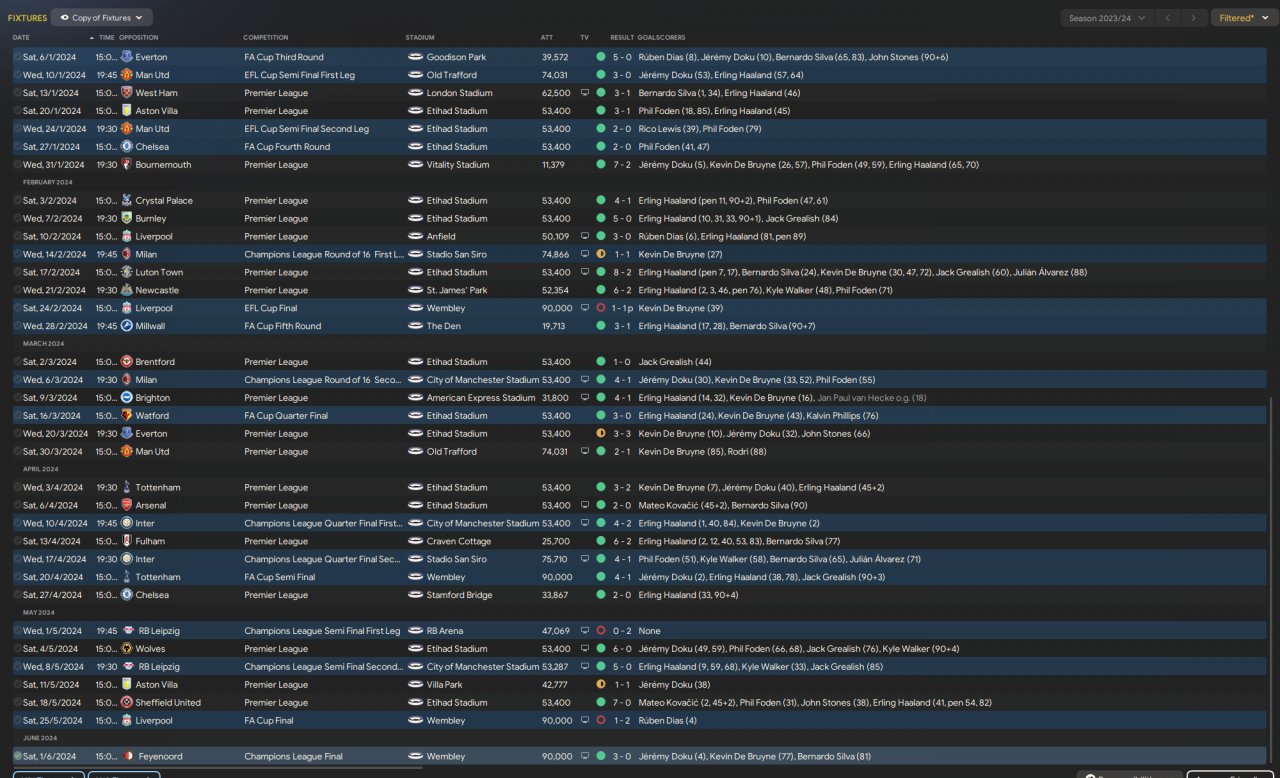Open the Vitality Stadium link

[x=458, y=165]
